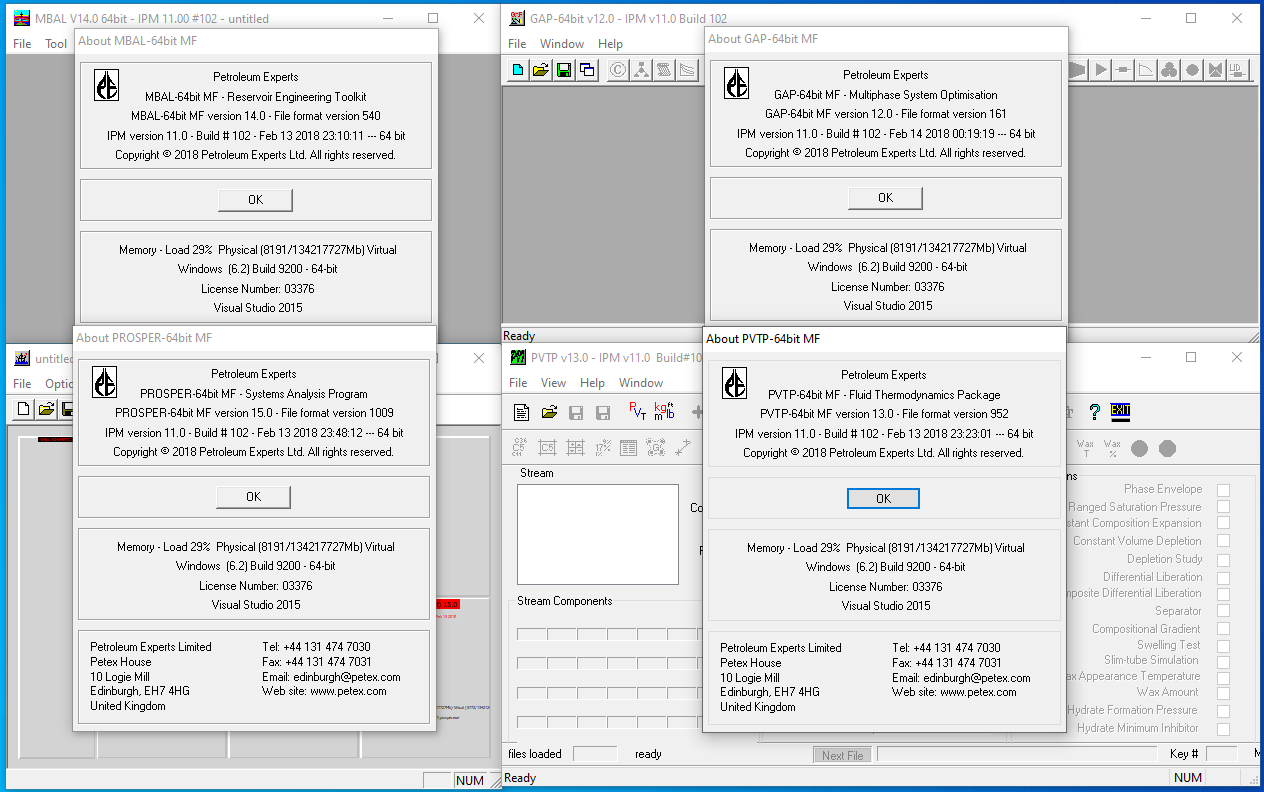Toggle Constant Volume Depletion checkbox

pos(1223,542)
